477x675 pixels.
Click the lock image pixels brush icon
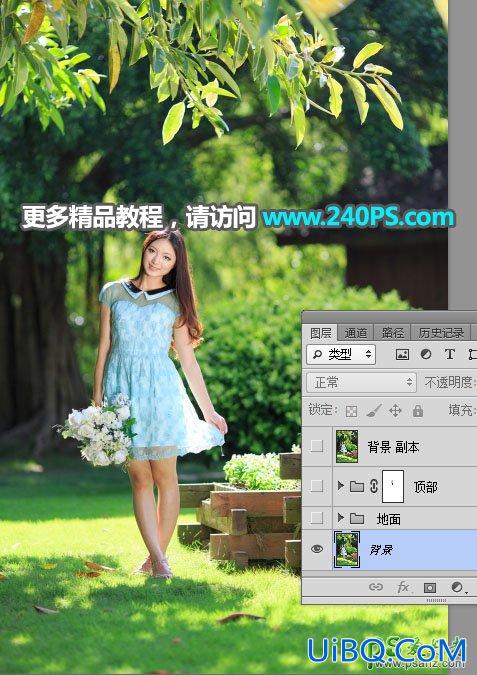click(373, 411)
